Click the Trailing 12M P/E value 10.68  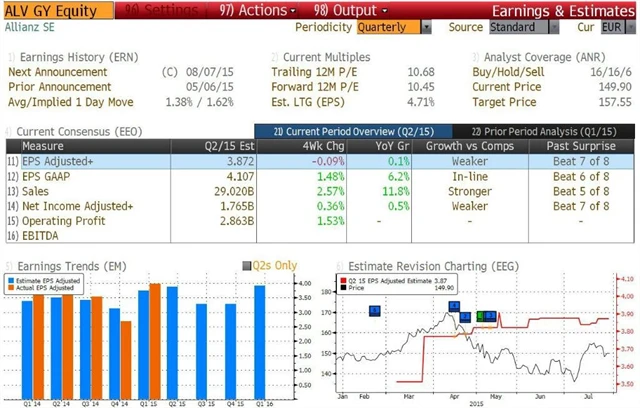pyautogui.click(x=421, y=72)
